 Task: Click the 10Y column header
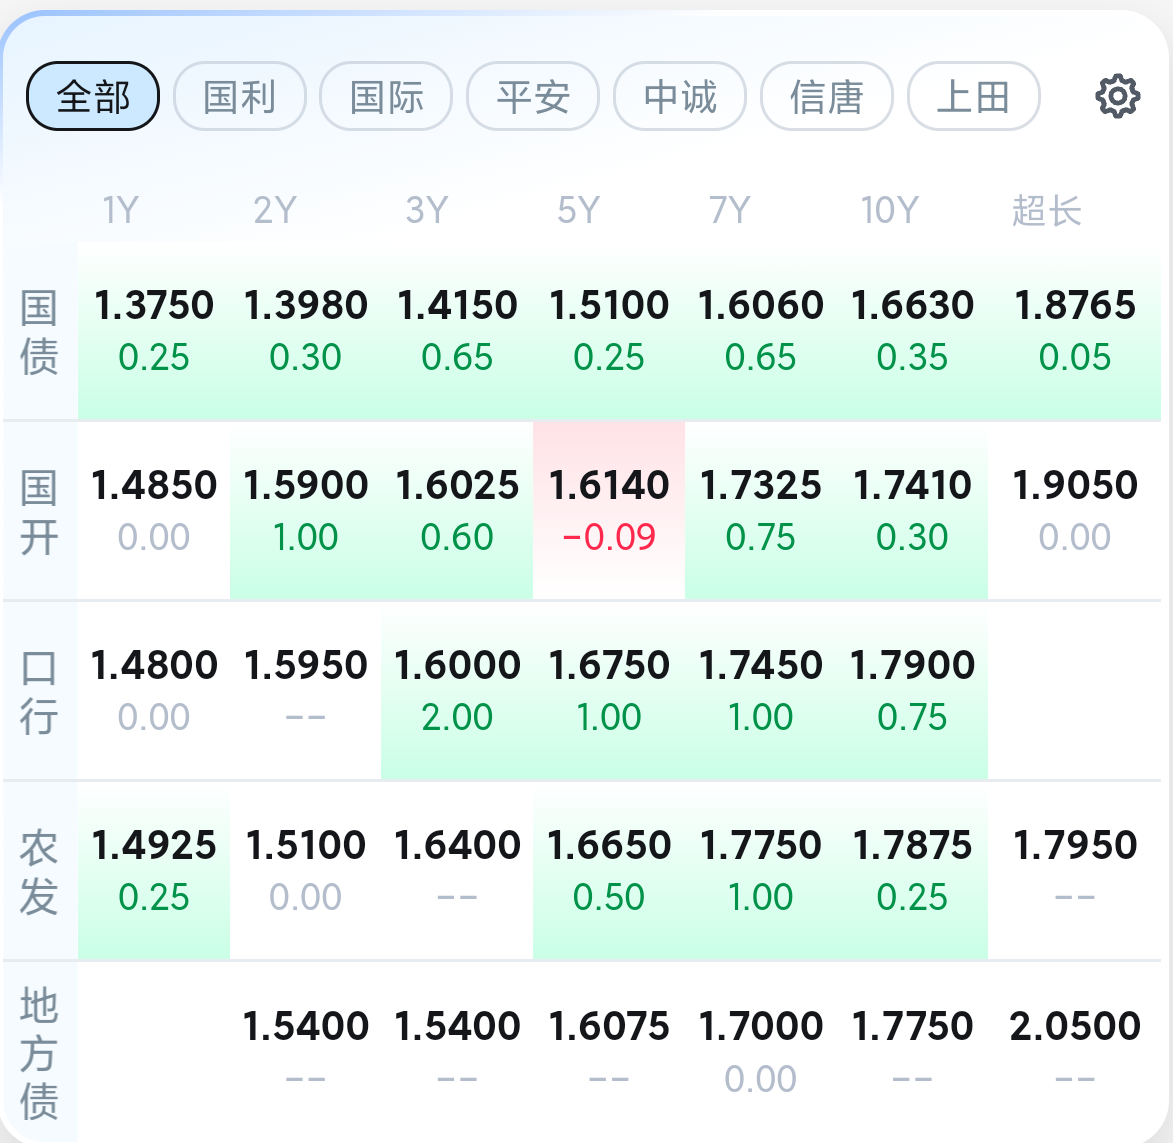tap(889, 210)
